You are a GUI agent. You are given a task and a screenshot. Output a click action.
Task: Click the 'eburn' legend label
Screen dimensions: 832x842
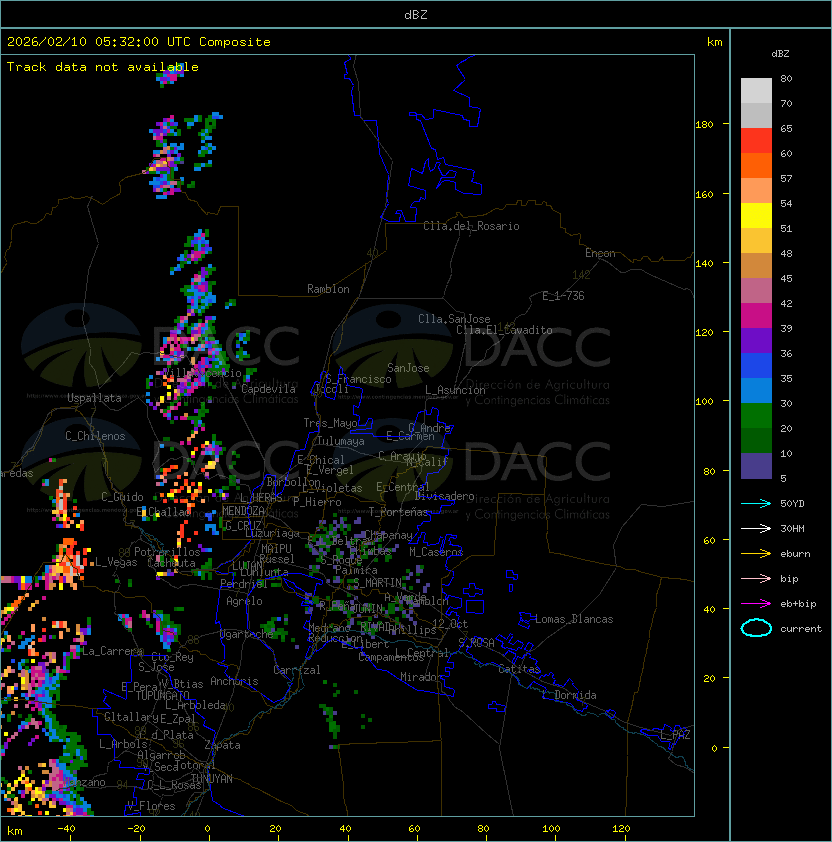tap(795, 554)
